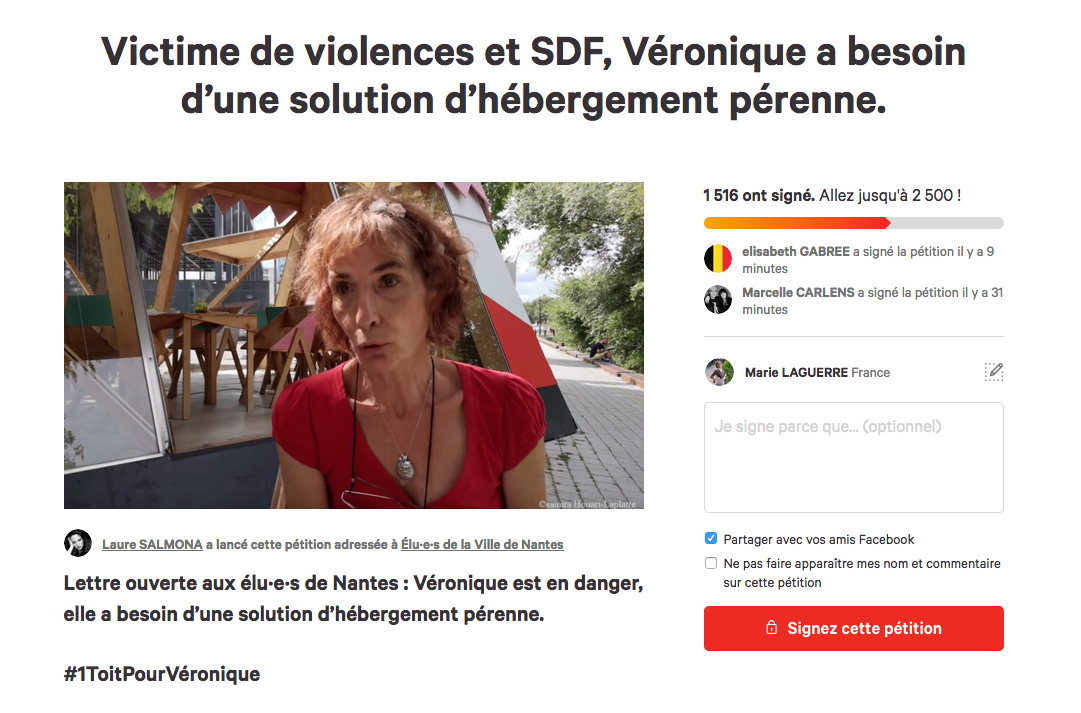Open the petition photo of Véronique

pyautogui.click(x=354, y=345)
